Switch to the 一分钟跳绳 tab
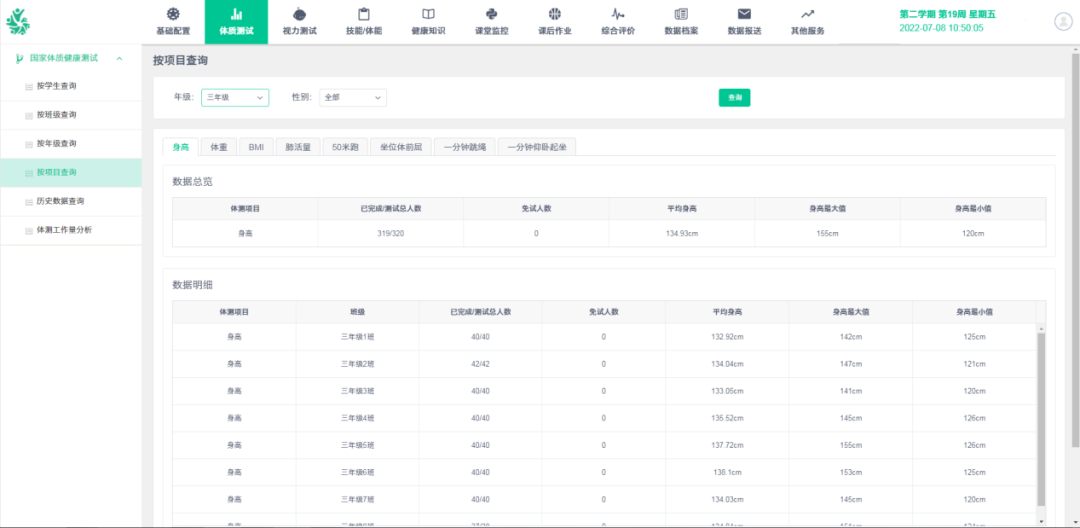Image resolution: width=1080 pixels, height=528 pixels. [x=465, y=147]
